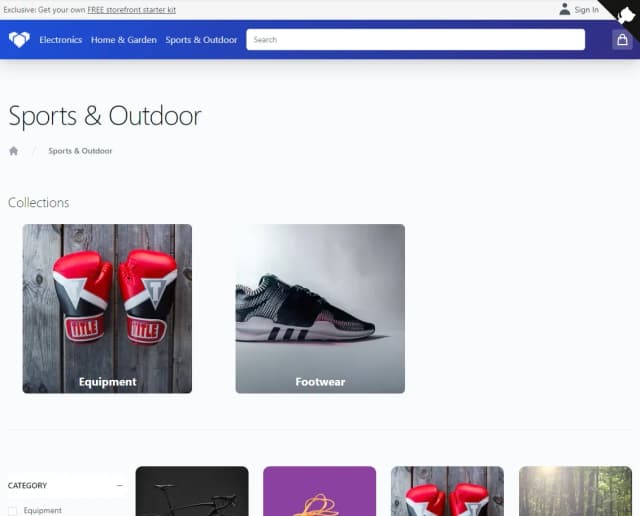Open the Home & Garden menu
Image resolution: width=640 pixels, height=516 pixels.
[x=124, y=40]
